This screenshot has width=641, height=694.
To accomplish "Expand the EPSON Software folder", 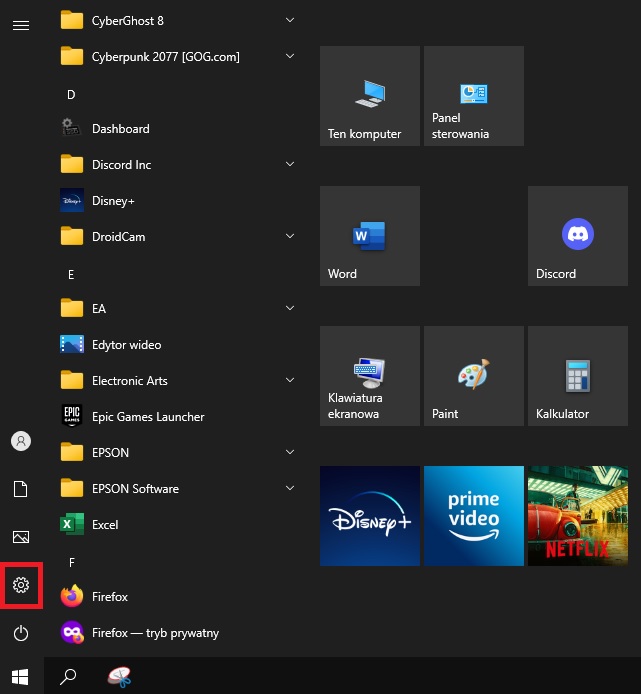I will point(289,488).
